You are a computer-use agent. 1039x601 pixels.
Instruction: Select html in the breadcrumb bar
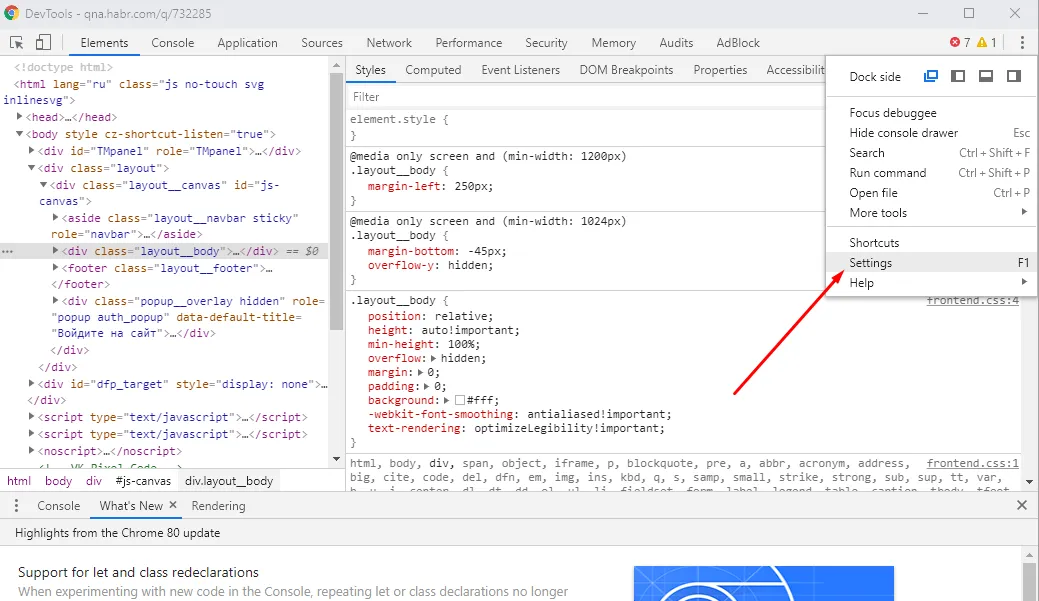click(19, 481)
